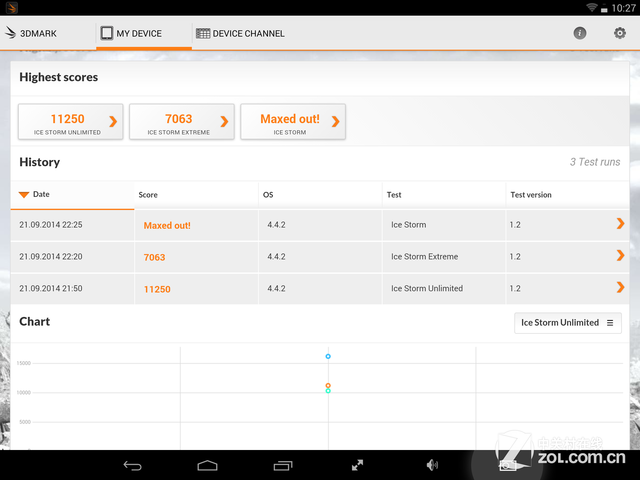The image size is (640, 480).
Task: Open the DEVICE CHANNEL tab
Action: click(x=240, y=33)
